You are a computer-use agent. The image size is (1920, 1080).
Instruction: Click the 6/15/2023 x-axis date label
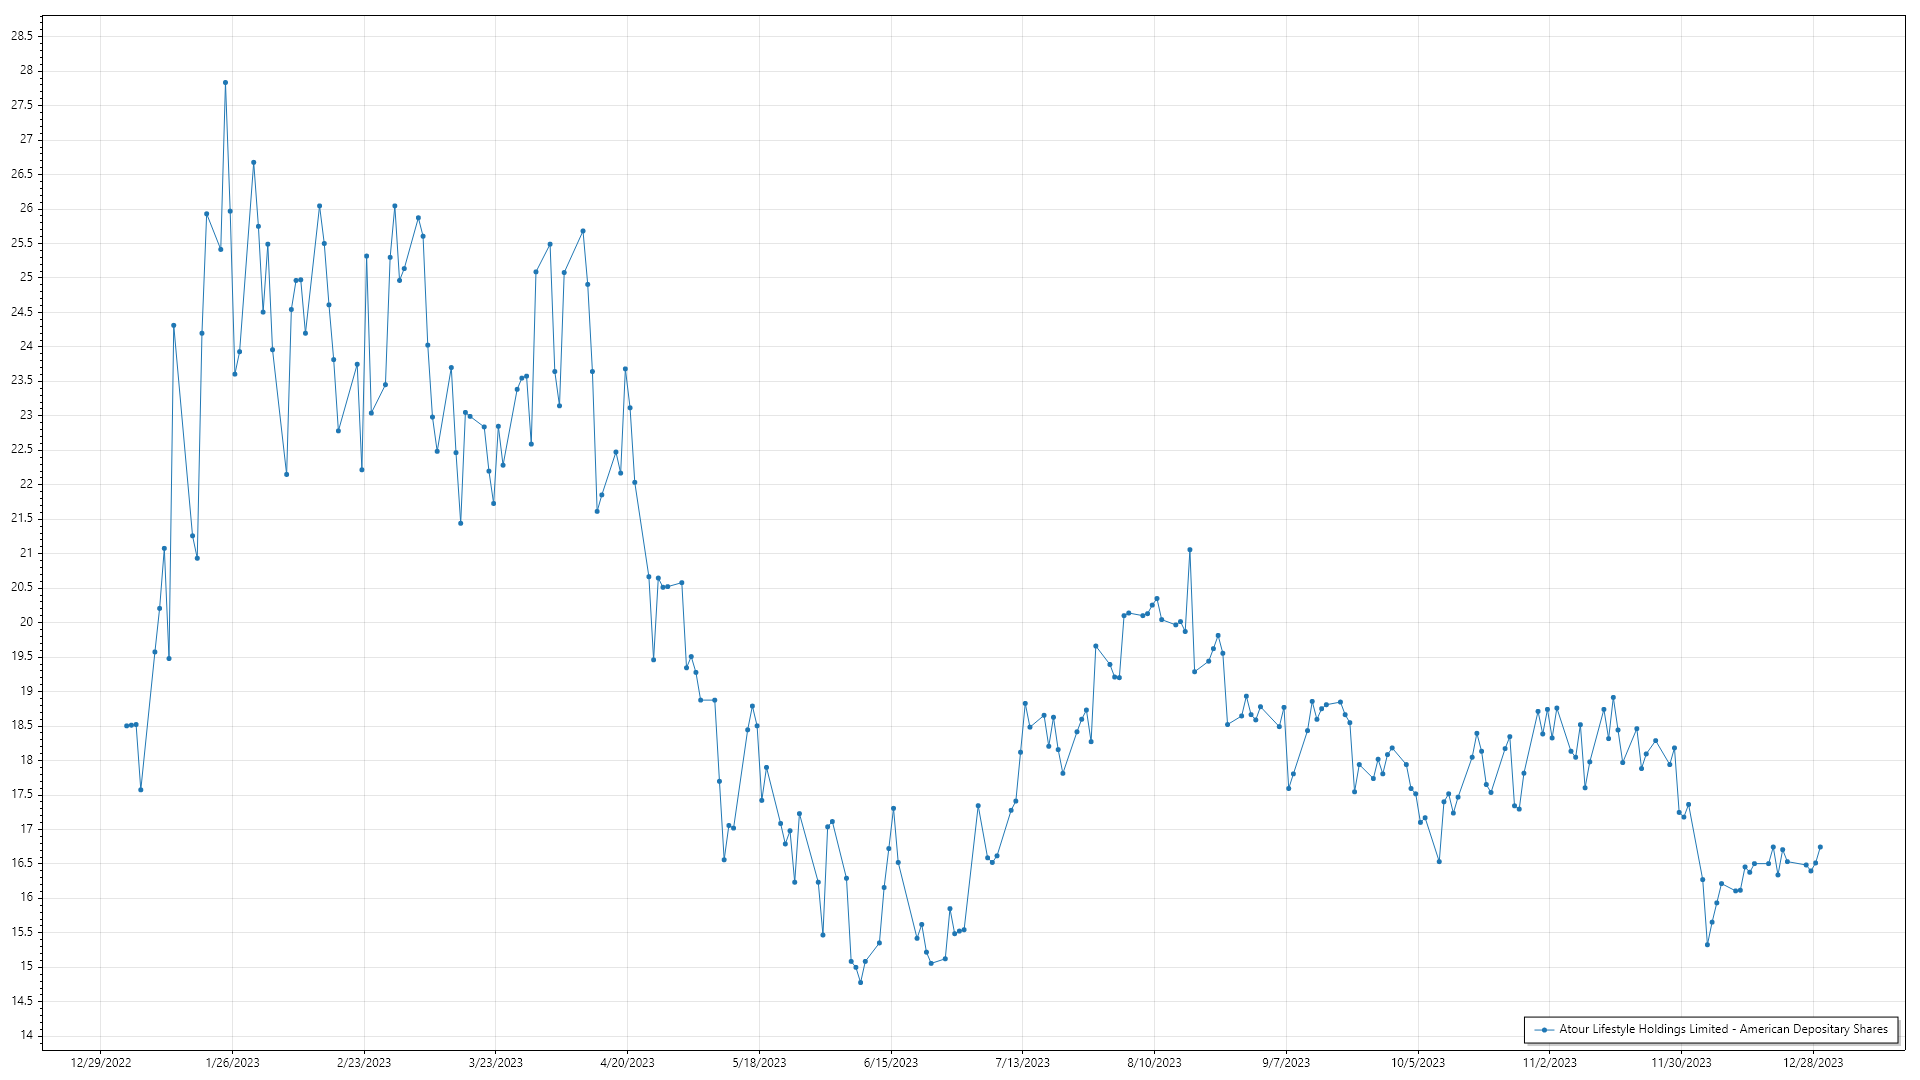click(x=891, y=1063)
